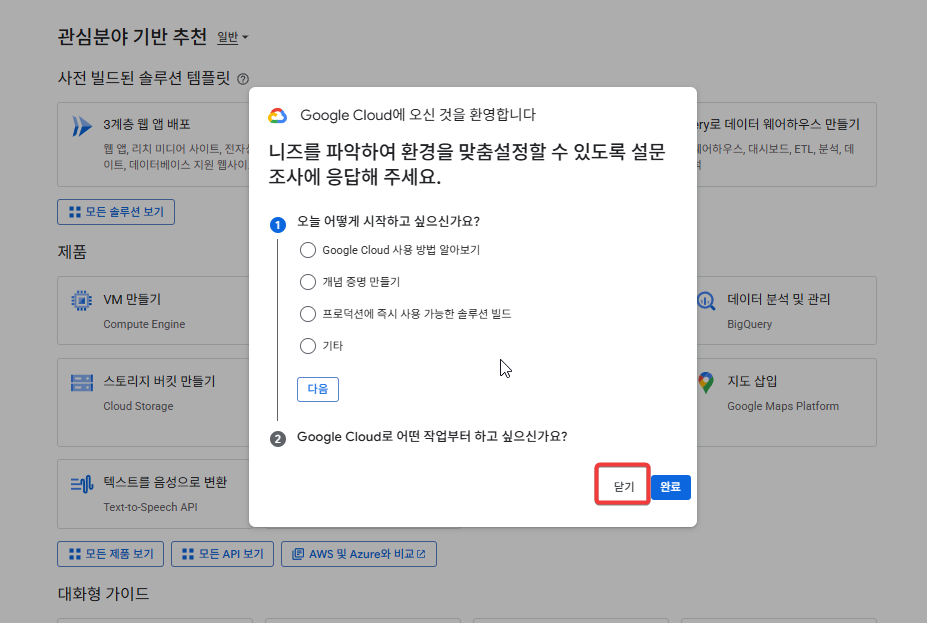927x623 pixels.
Task: Click 닫기 to dismiss the dialog
Action: click(x=623, y=487)
